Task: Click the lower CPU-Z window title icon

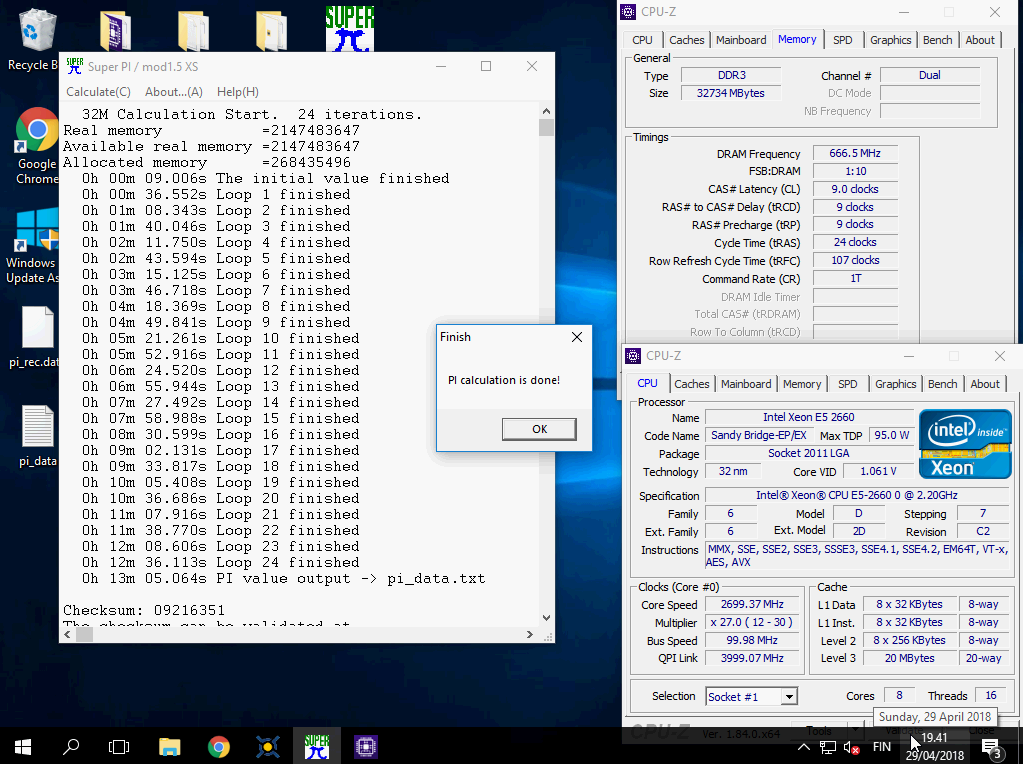Action: [x=633, y=356]
